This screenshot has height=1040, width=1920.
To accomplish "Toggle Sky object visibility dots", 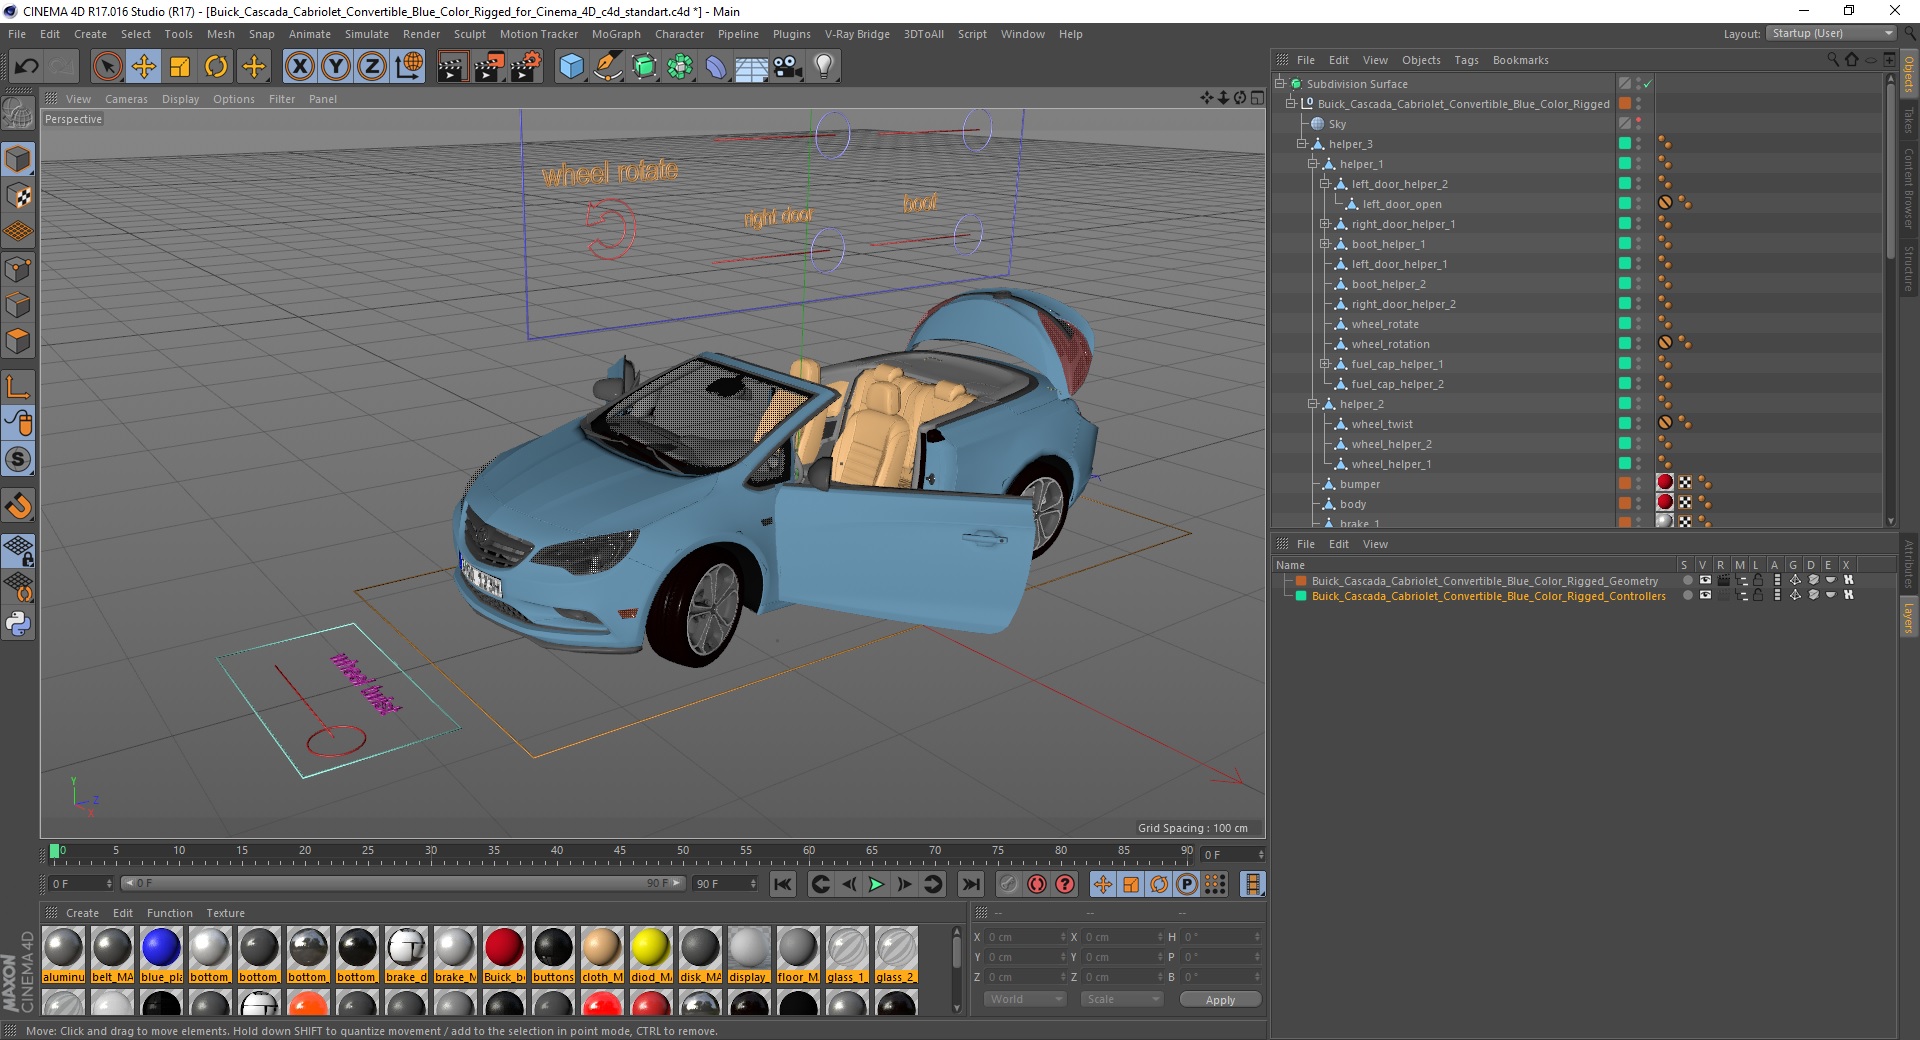I will 1638,124.
